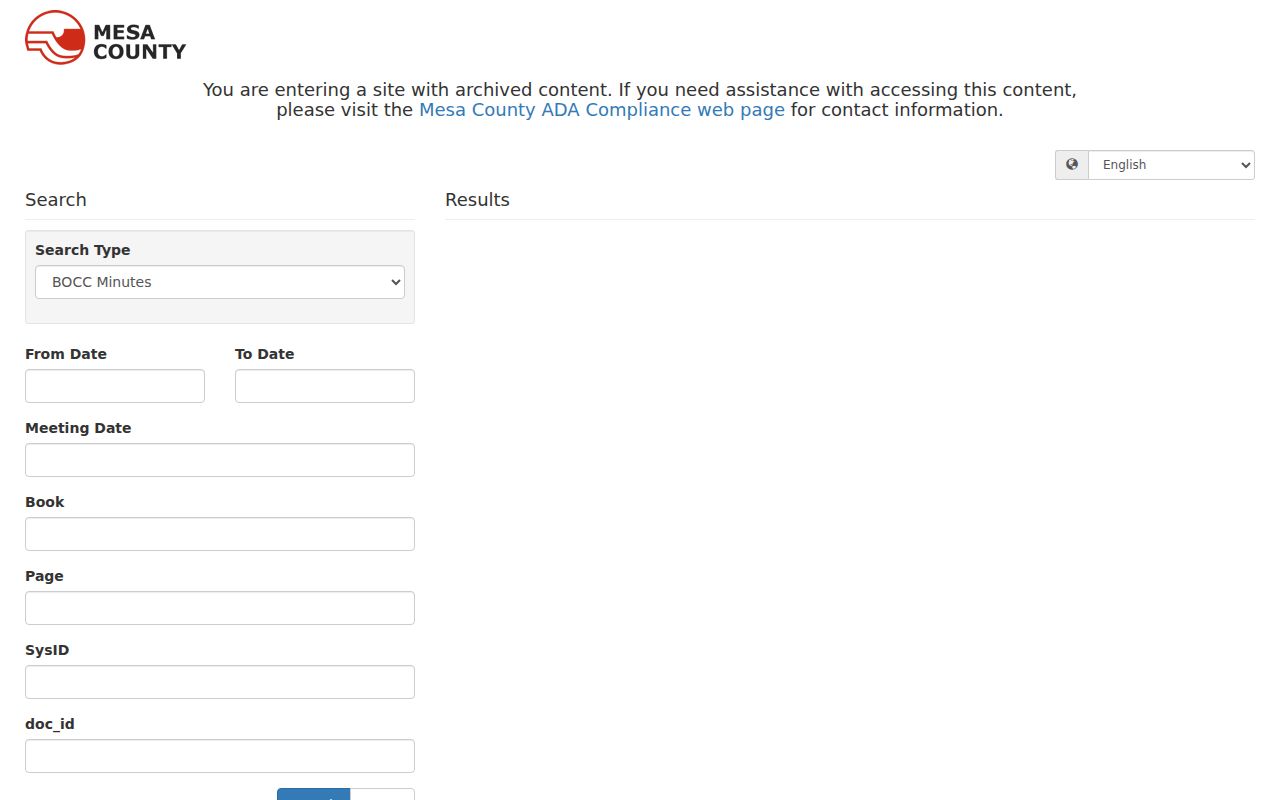The image size is (1280, 800).
Task: Click the blue search button at bottom
Action: click(x=313, y=794)
